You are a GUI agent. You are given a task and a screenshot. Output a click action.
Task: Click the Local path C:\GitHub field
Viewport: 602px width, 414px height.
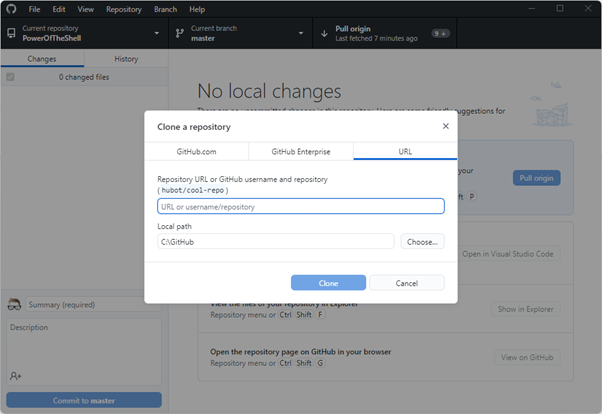tap(276, 242)
